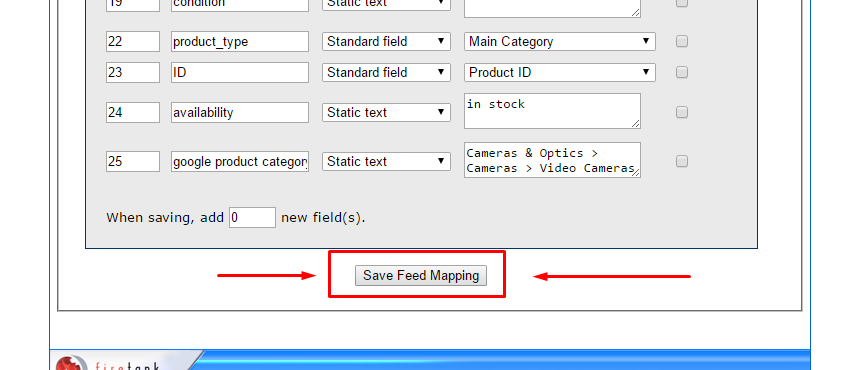The width and height of the screenshot is (858, 370).
Task: Open the Product ID dropdown
Action: pyautogui.click(x=560, y=72)
